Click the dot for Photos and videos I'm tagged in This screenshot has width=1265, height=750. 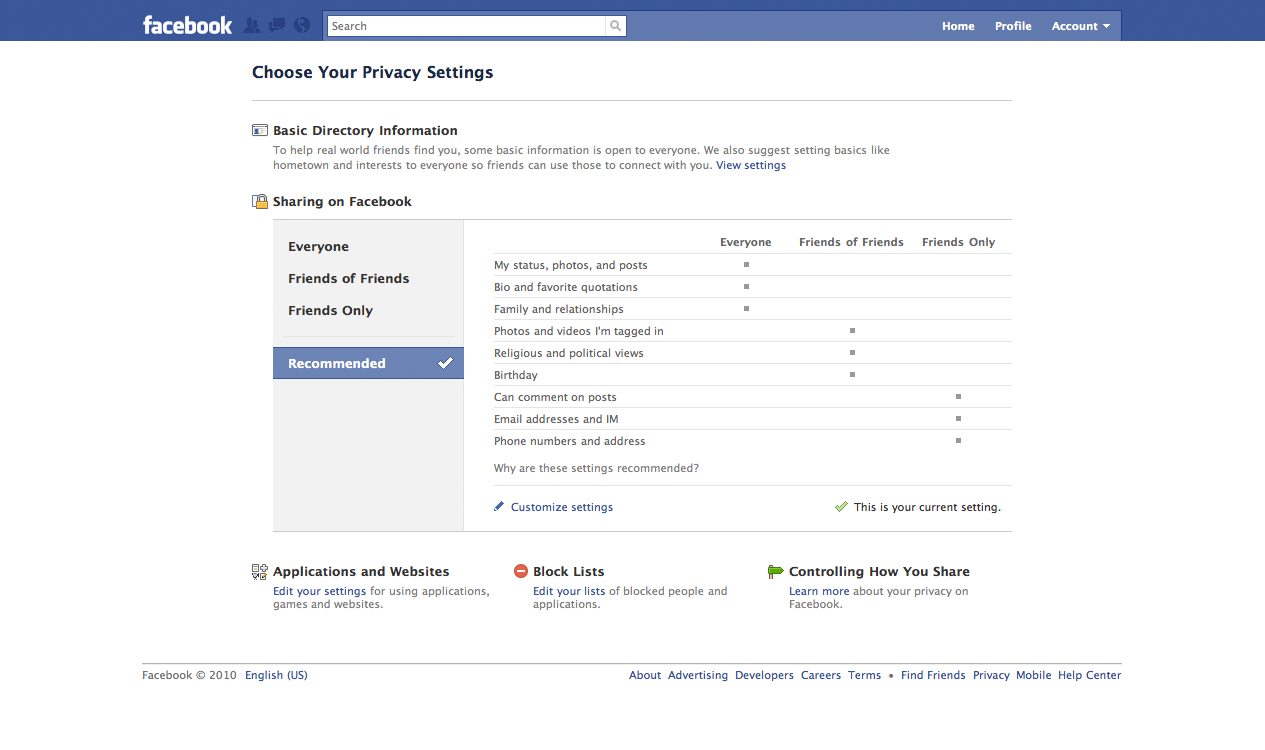[852, 331]
